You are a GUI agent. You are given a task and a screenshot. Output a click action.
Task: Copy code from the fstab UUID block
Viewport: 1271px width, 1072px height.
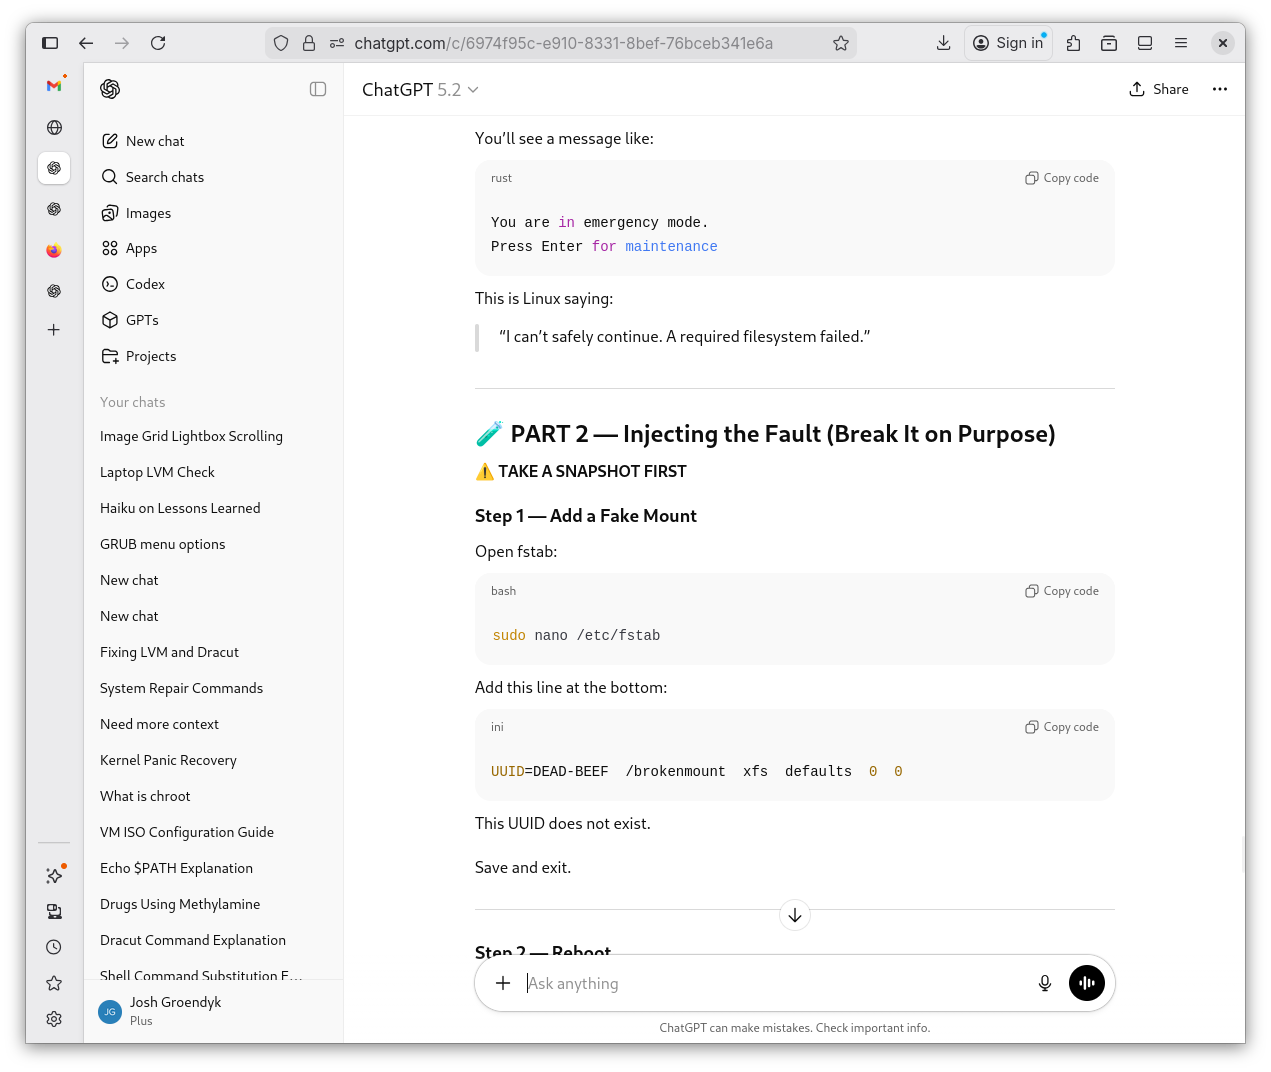point(1061,727)
